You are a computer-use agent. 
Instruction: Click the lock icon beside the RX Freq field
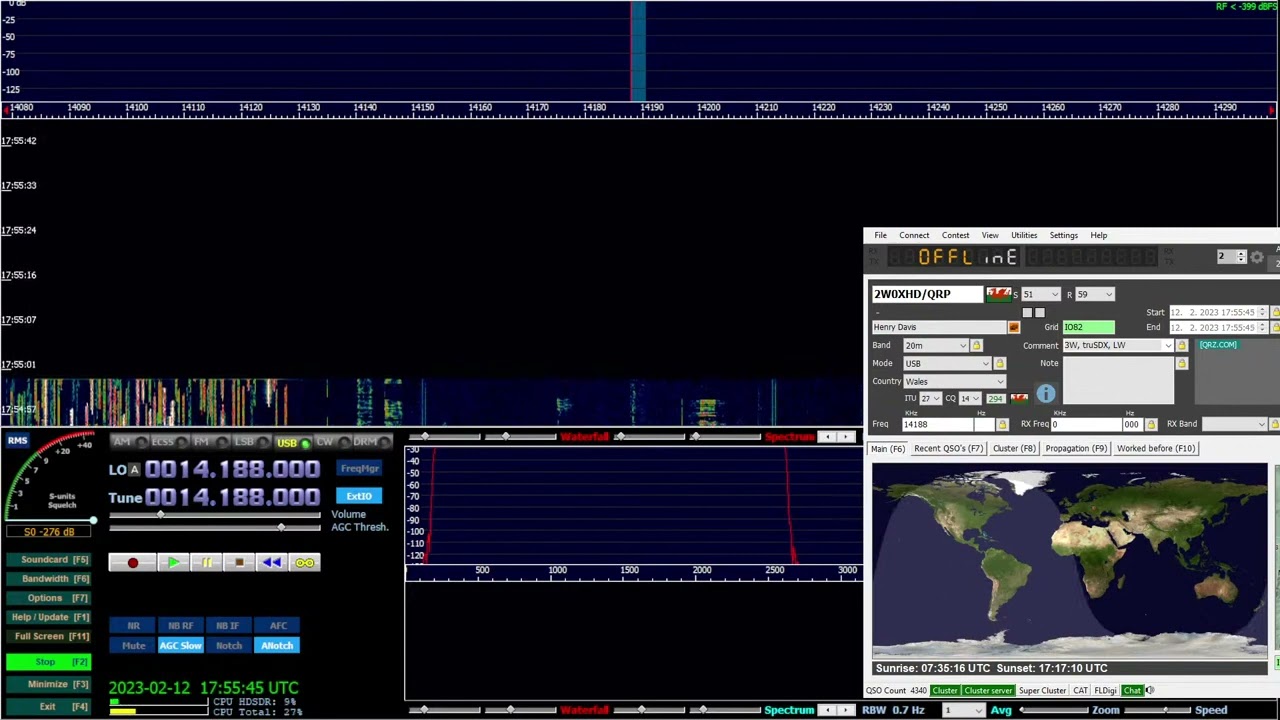[1151, 425]
